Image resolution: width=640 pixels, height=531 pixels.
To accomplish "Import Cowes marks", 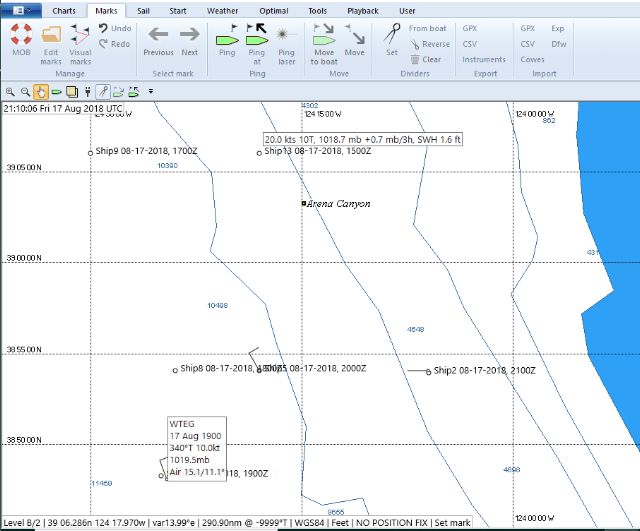I will coord(532,59).
